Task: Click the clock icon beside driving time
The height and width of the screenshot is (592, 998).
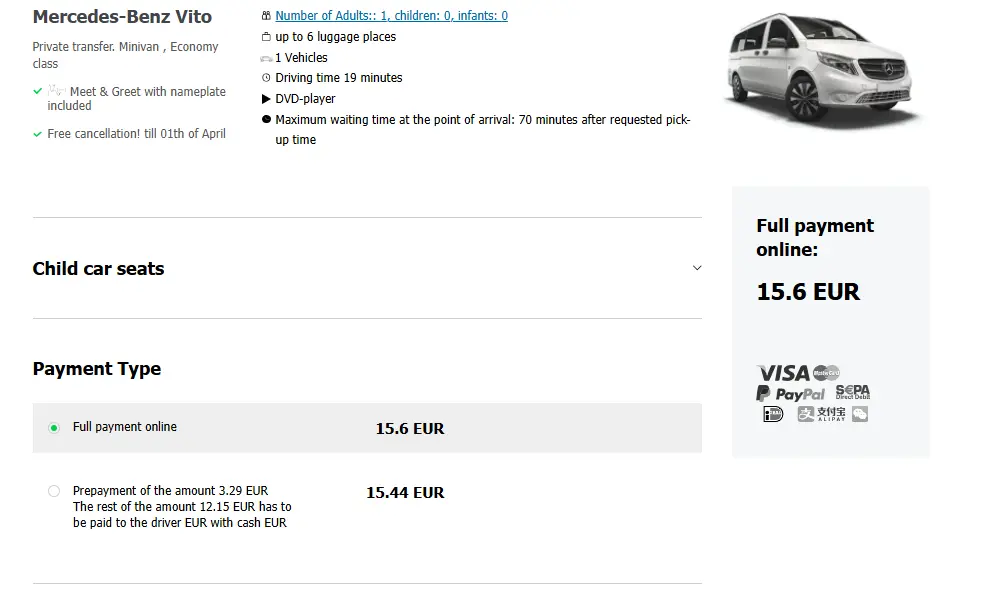Action: tap(264, 77)
